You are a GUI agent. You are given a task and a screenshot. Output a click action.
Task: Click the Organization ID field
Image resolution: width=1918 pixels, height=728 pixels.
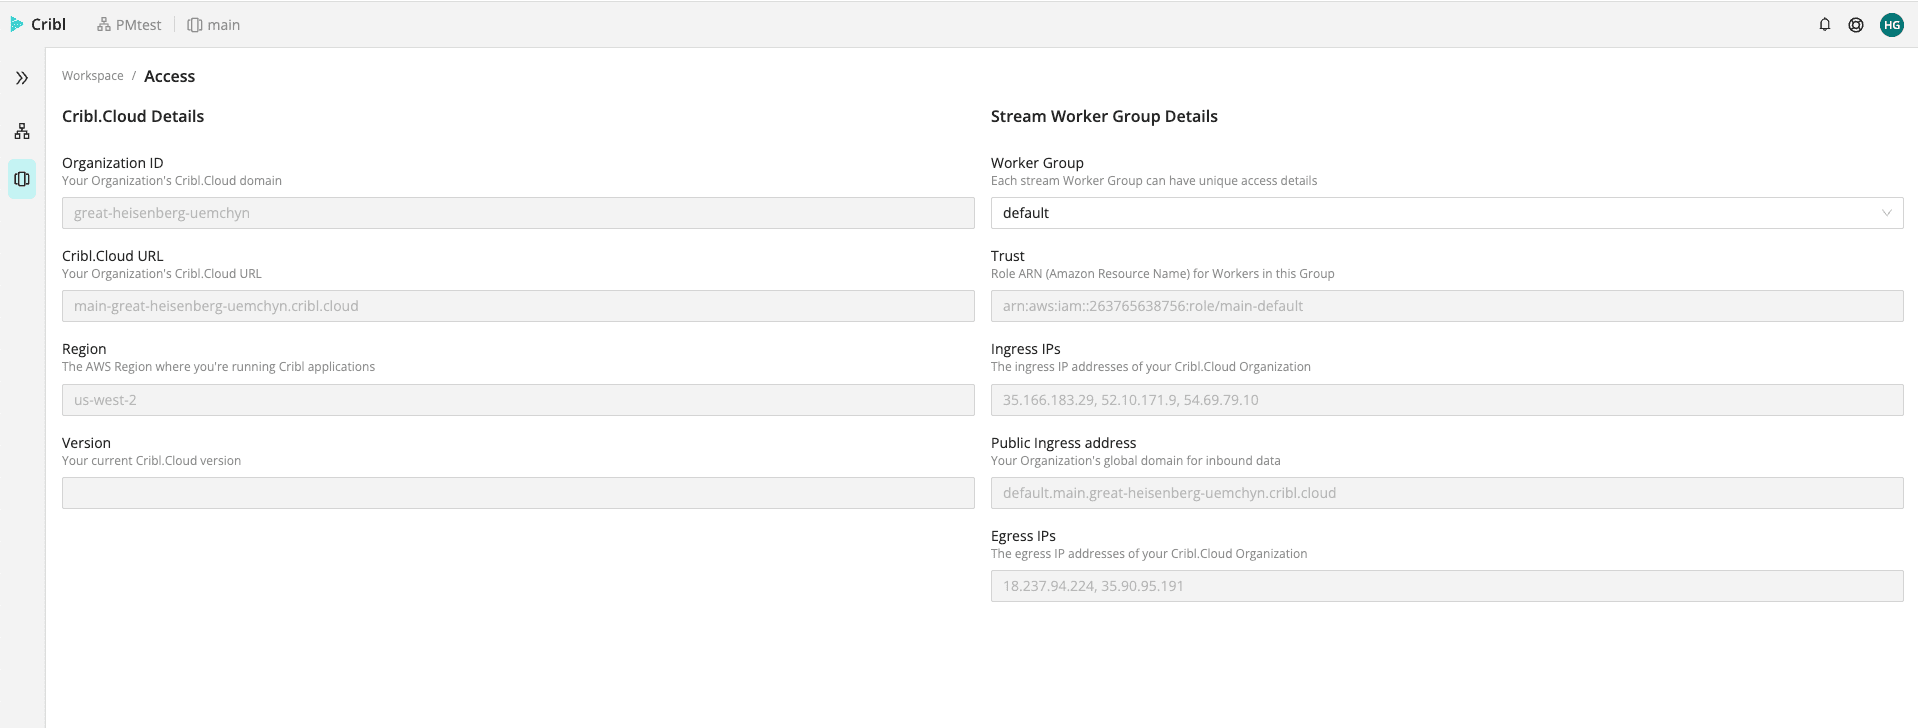518,213
